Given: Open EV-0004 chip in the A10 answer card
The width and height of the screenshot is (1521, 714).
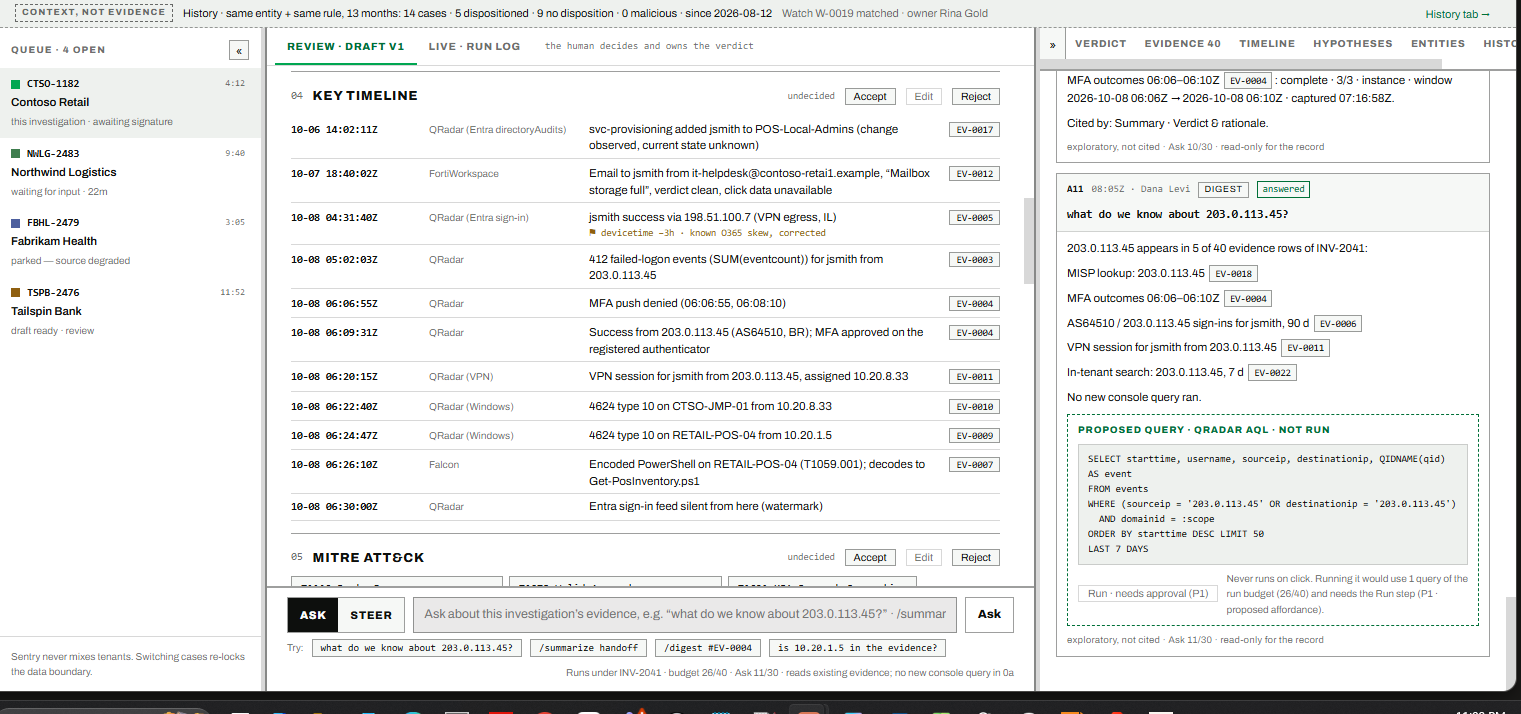Looking at the screenshot, I should [1249, 81].
